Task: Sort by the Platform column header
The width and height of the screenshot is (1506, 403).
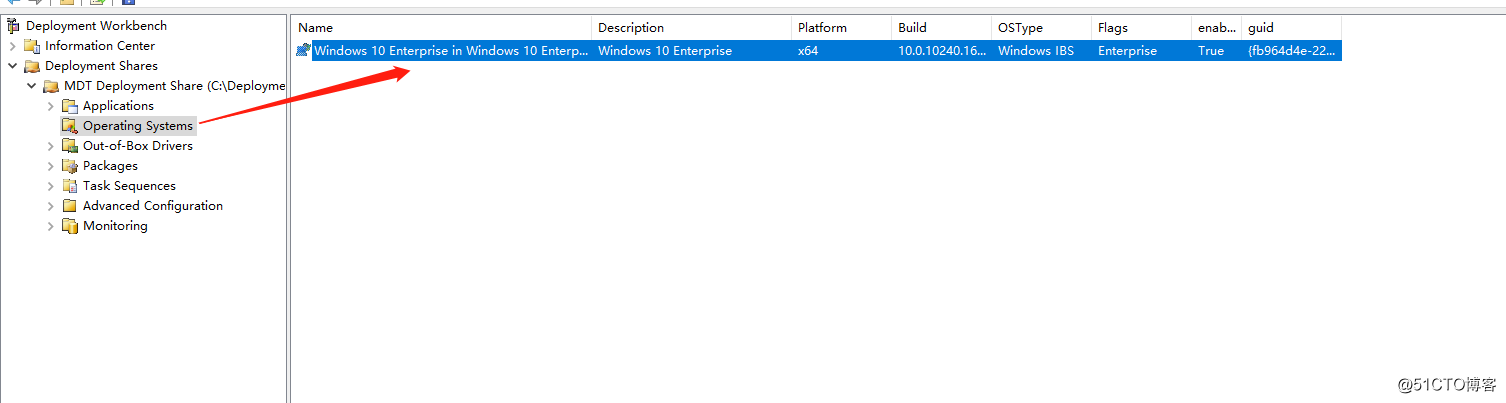Action: 841,28
